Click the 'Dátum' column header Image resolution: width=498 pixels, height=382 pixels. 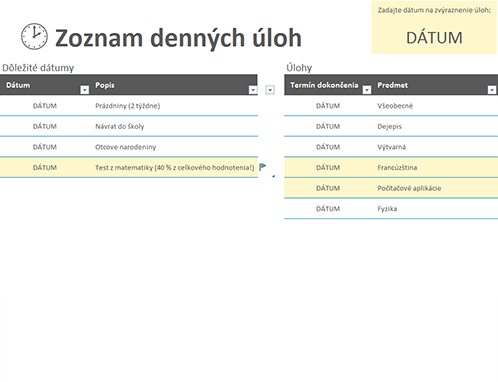click(x=18, y=85)
